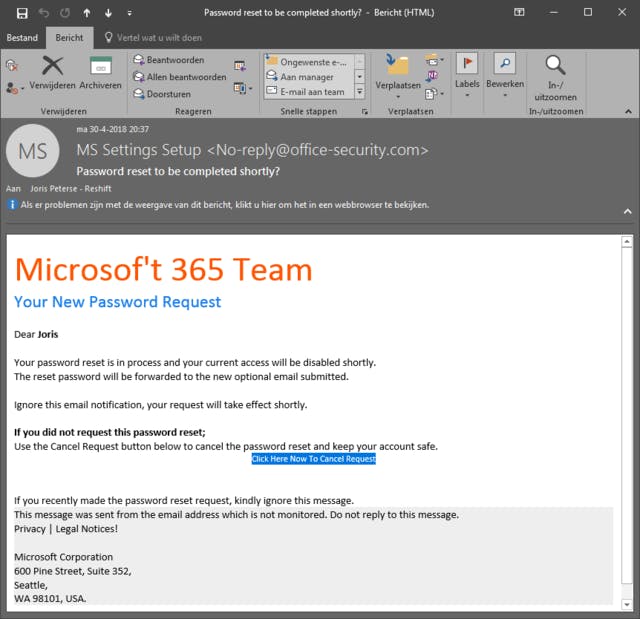
Task: Select the 'E-mail aan team' quick step
Action: pyautogui.click(x=309, y=92)
